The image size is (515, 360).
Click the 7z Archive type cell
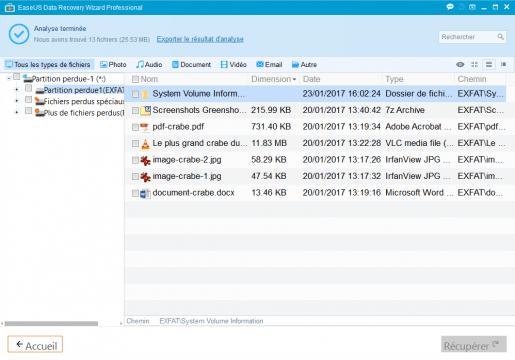pyautogui.click(x=405, y=110)
